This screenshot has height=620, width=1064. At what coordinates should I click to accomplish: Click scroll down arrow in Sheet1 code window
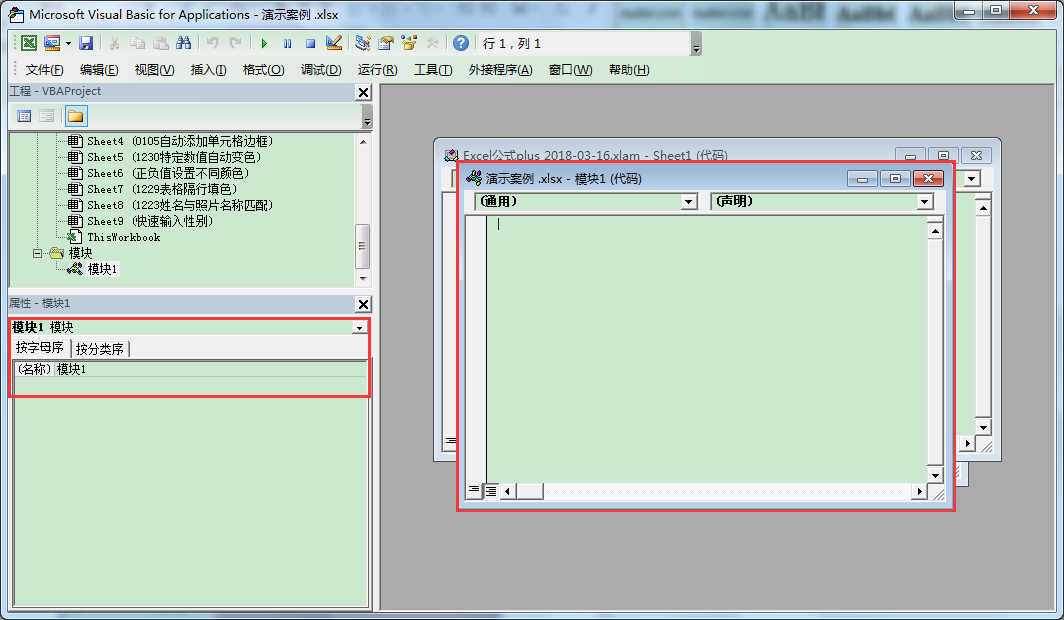click(x=983, y=427)
